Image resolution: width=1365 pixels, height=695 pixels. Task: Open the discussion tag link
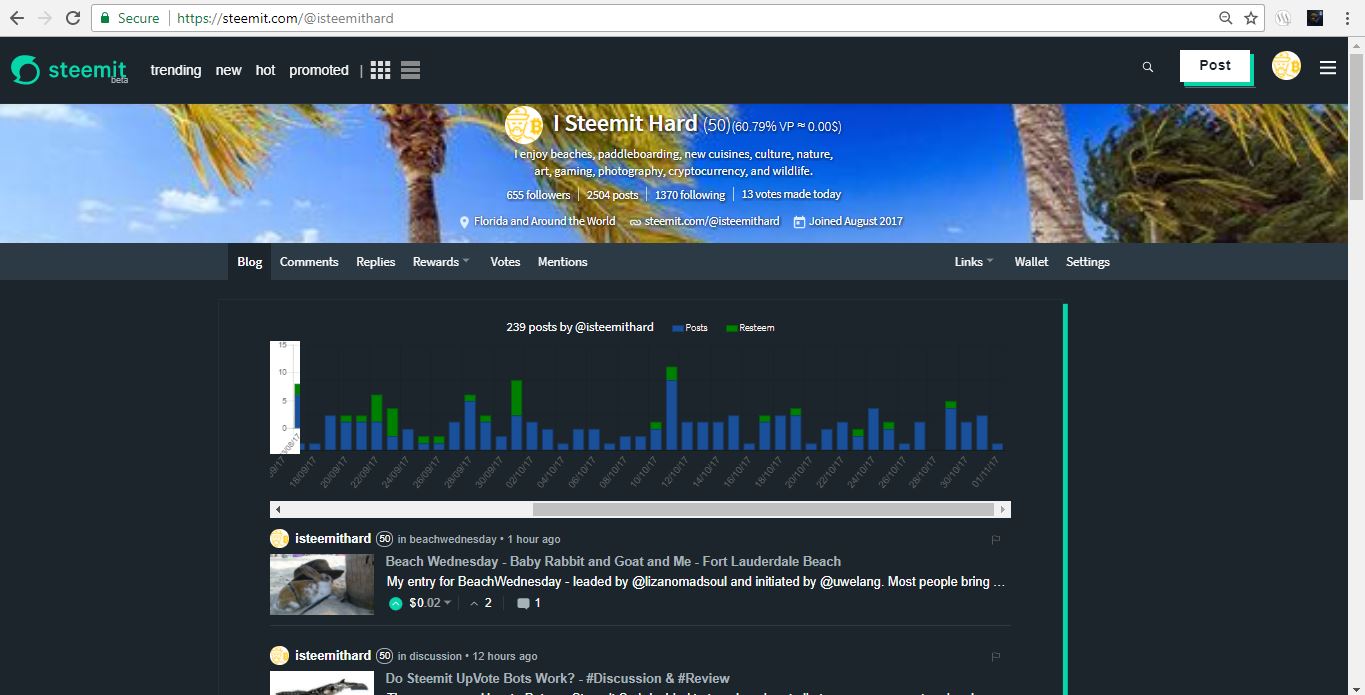click(x=436, y=656)
